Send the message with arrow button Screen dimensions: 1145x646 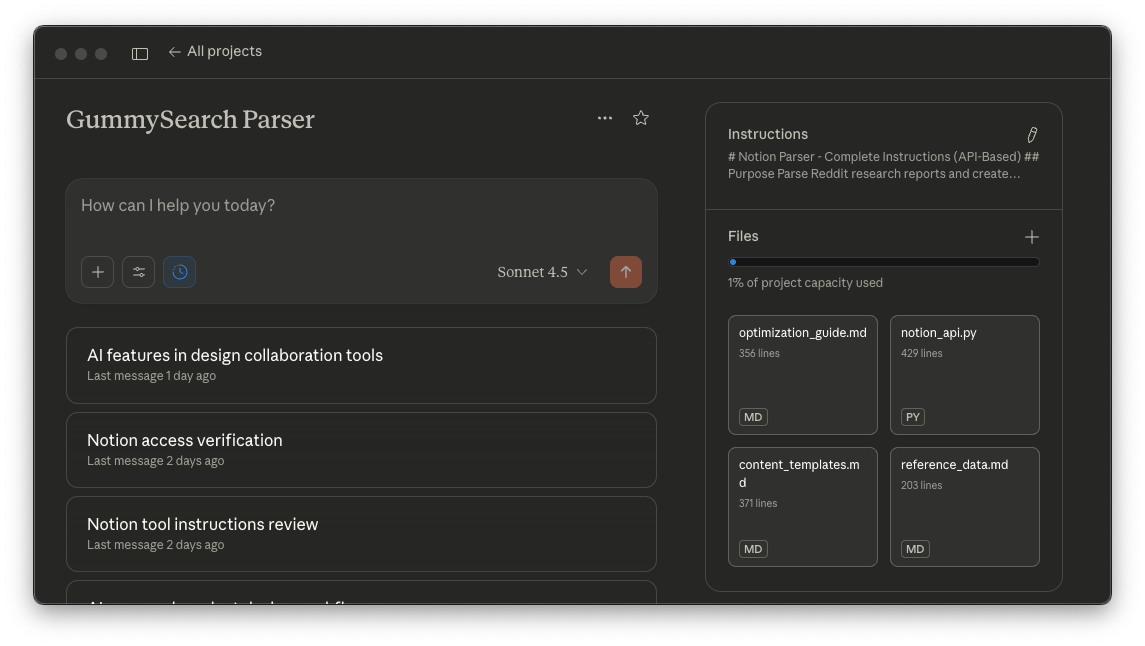click(626, 272)
